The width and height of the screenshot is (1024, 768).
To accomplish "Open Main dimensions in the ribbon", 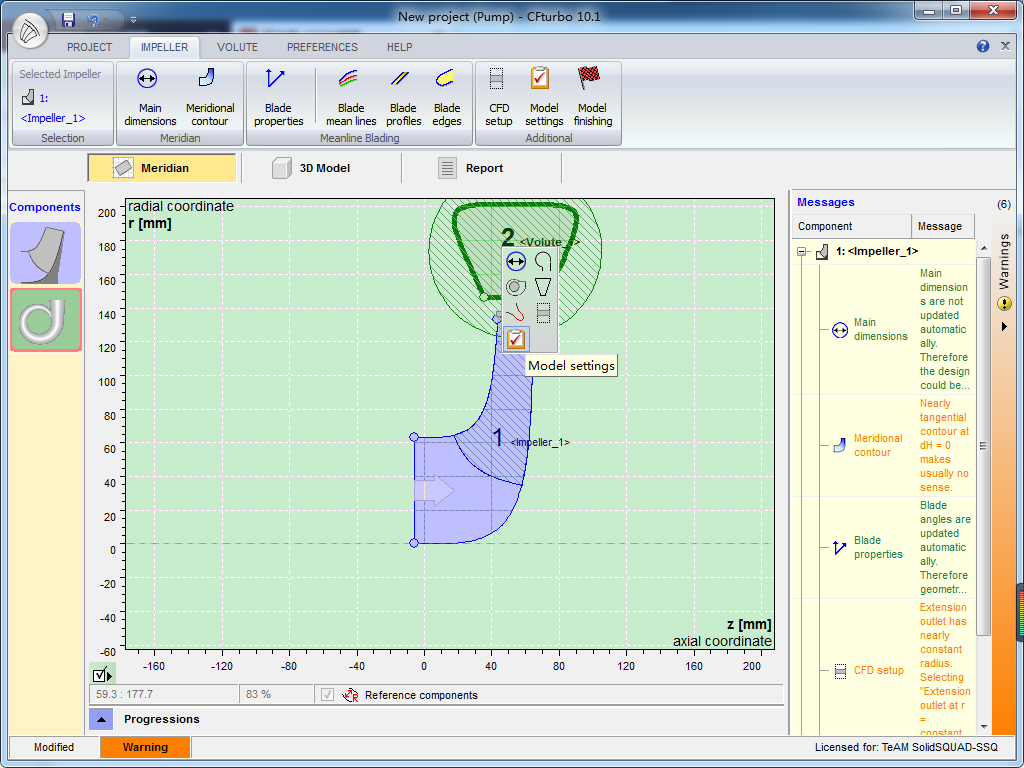I will (x=150, y=97).
